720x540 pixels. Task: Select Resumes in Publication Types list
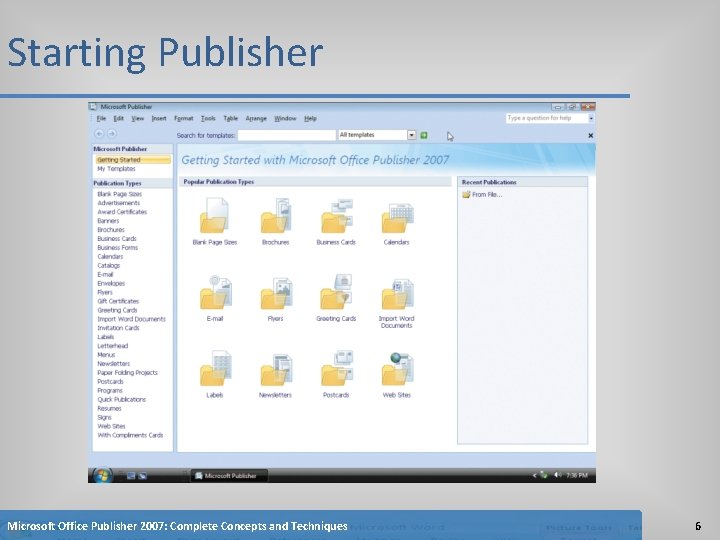[x=109, y=409]
